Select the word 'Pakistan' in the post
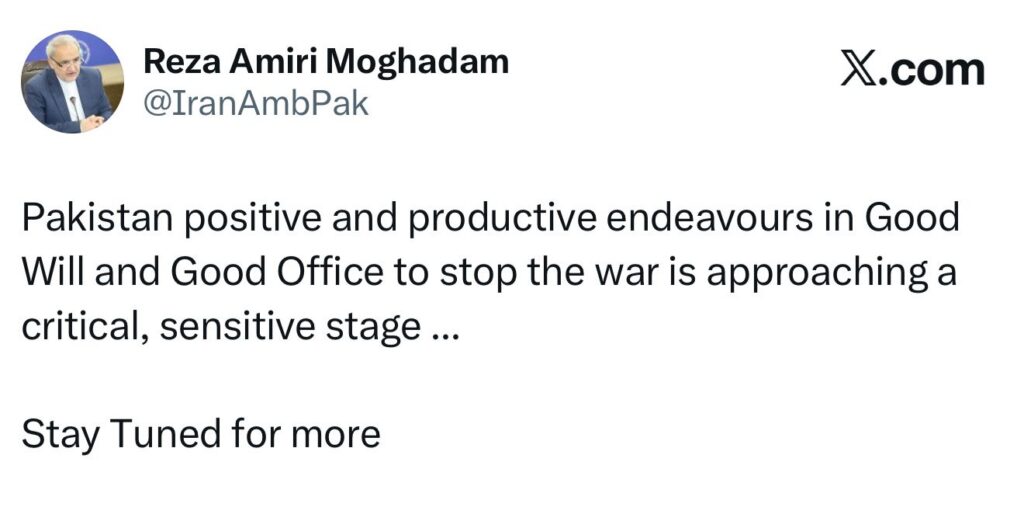The image size is (1024, 514). [97, 218]
